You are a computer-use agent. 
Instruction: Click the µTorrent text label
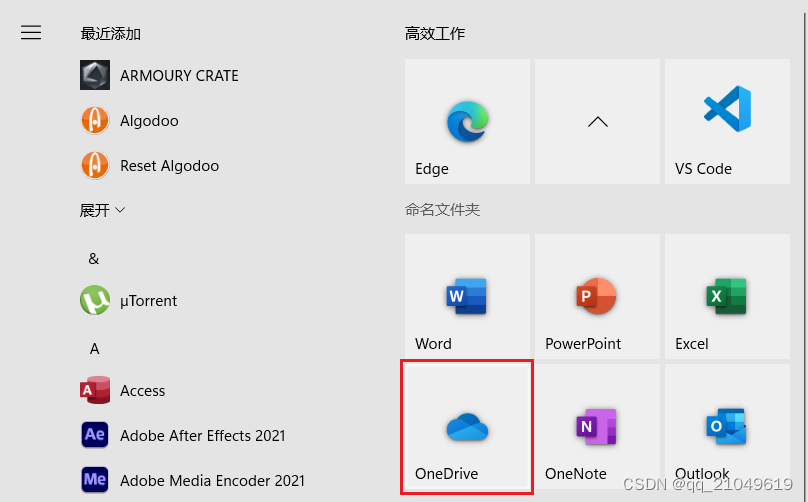point(148,301)
